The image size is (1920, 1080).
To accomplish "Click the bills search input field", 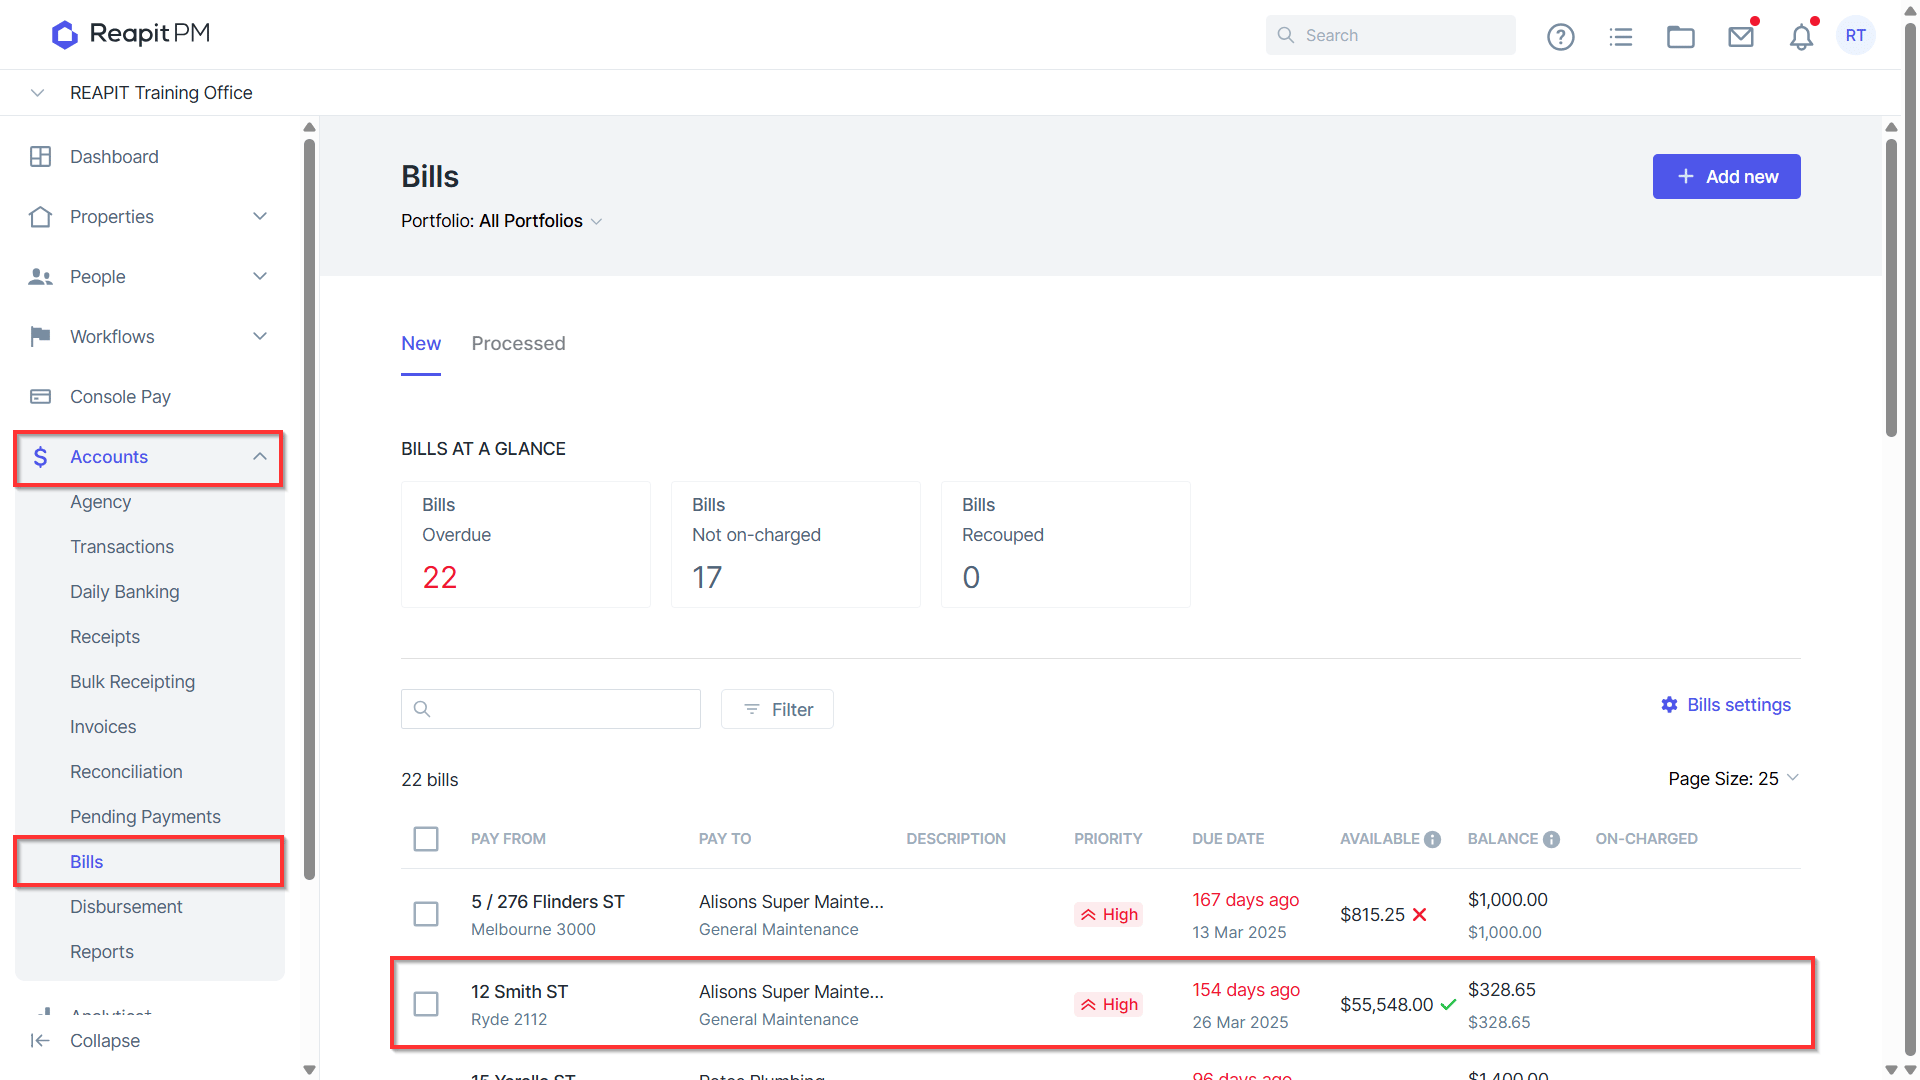I will [x=551, y=709].
